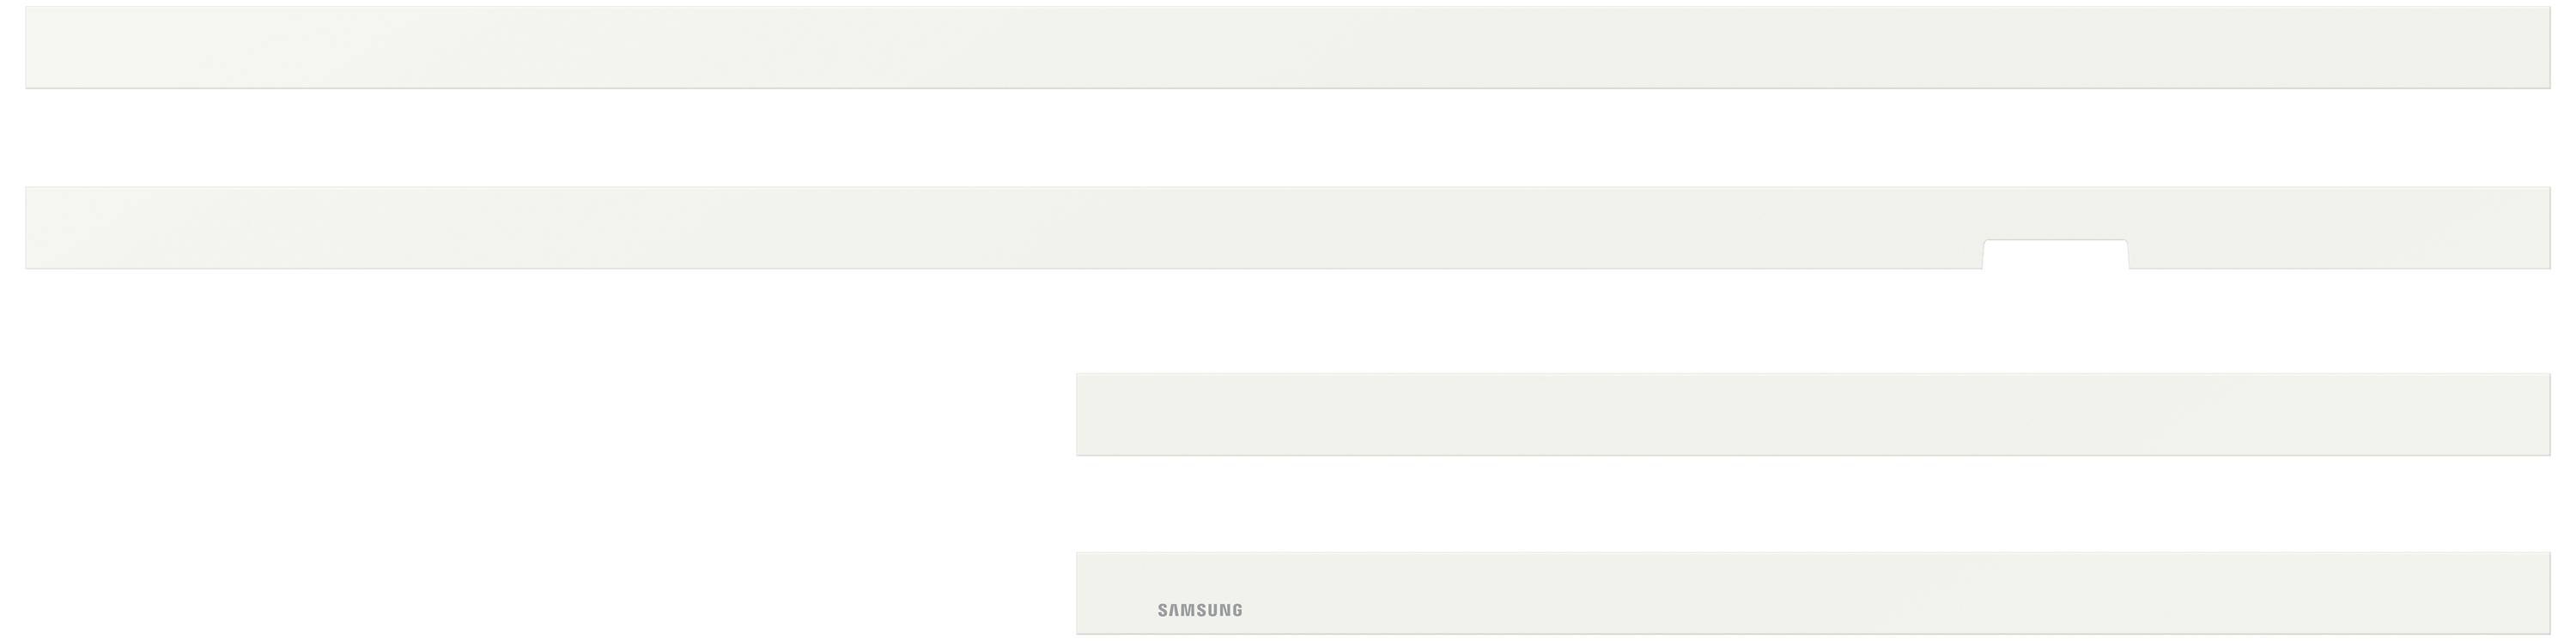Click the letter G ending the Samsung logo
This screenshot has height=641, width=2576.
pos(1237,610)
